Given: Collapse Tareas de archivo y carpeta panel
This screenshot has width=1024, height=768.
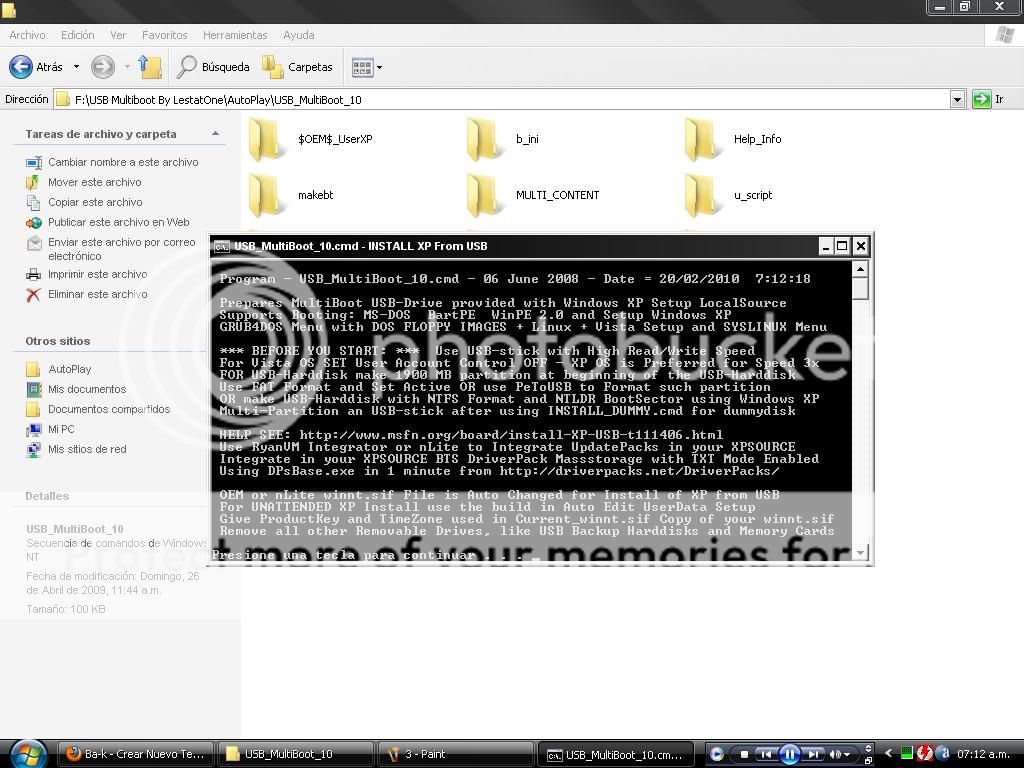Looking at the screenshot, I should 215,134.
